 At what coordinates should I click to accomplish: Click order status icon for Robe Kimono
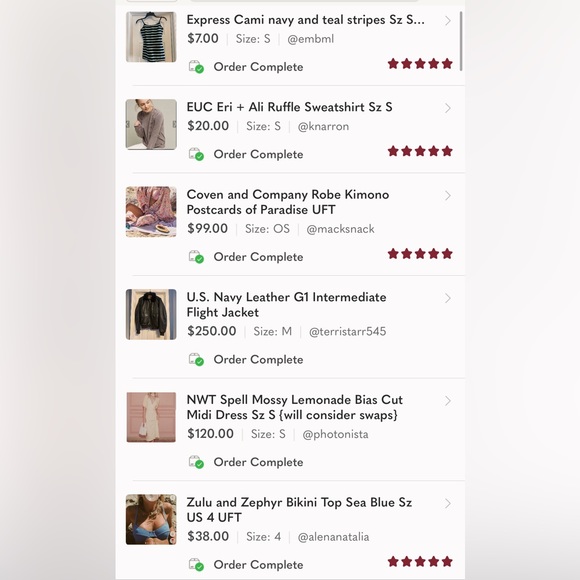196,257
